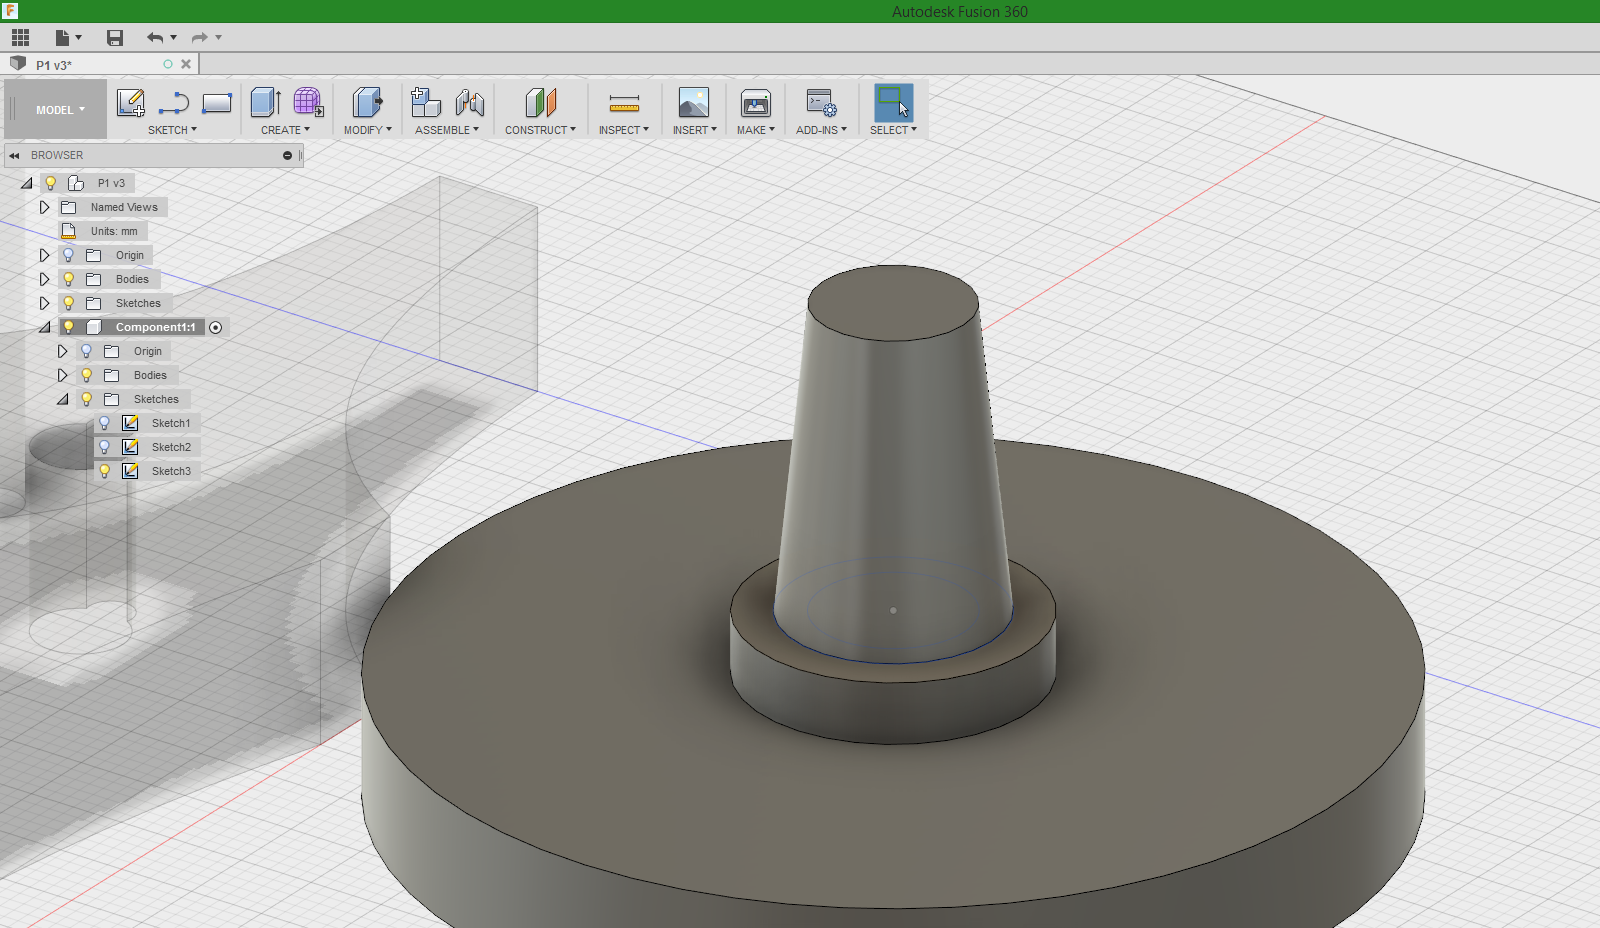
Task: Select the Joint tool
Action: coord(469,103)
